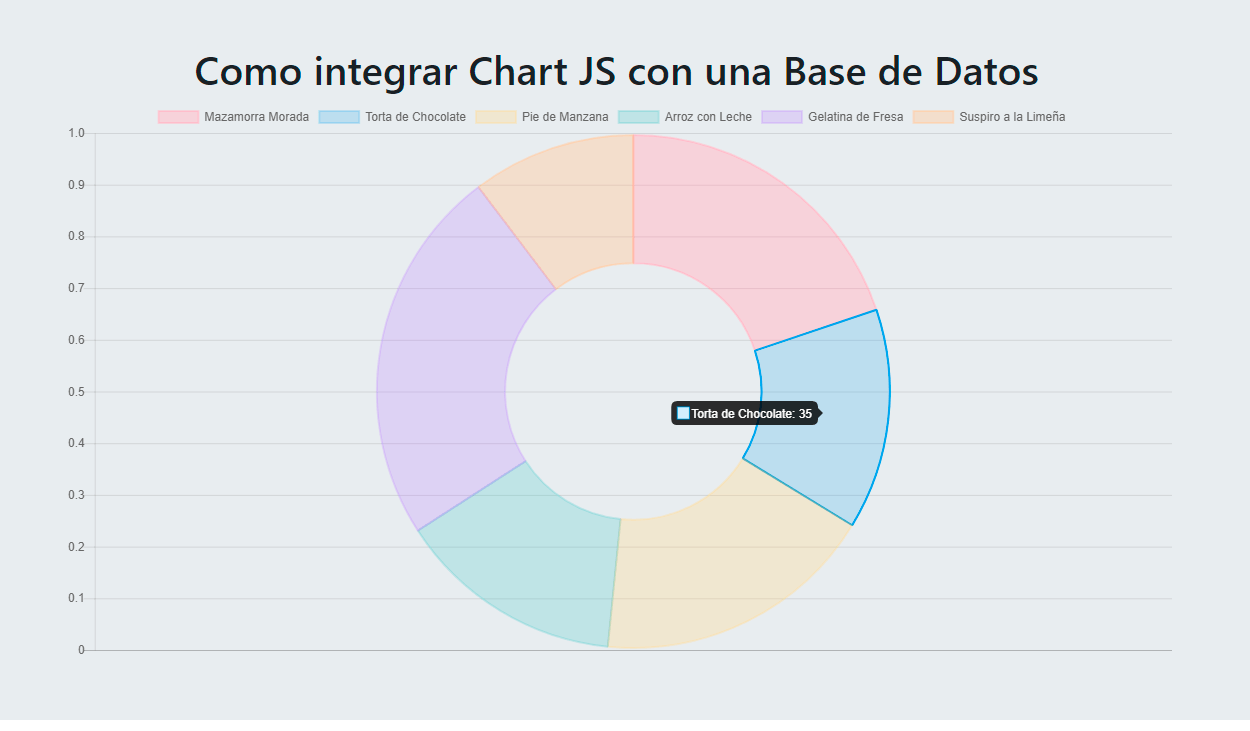Click the page title heading text
Screen dimensions: 1250x731
(x=616, y=72)
